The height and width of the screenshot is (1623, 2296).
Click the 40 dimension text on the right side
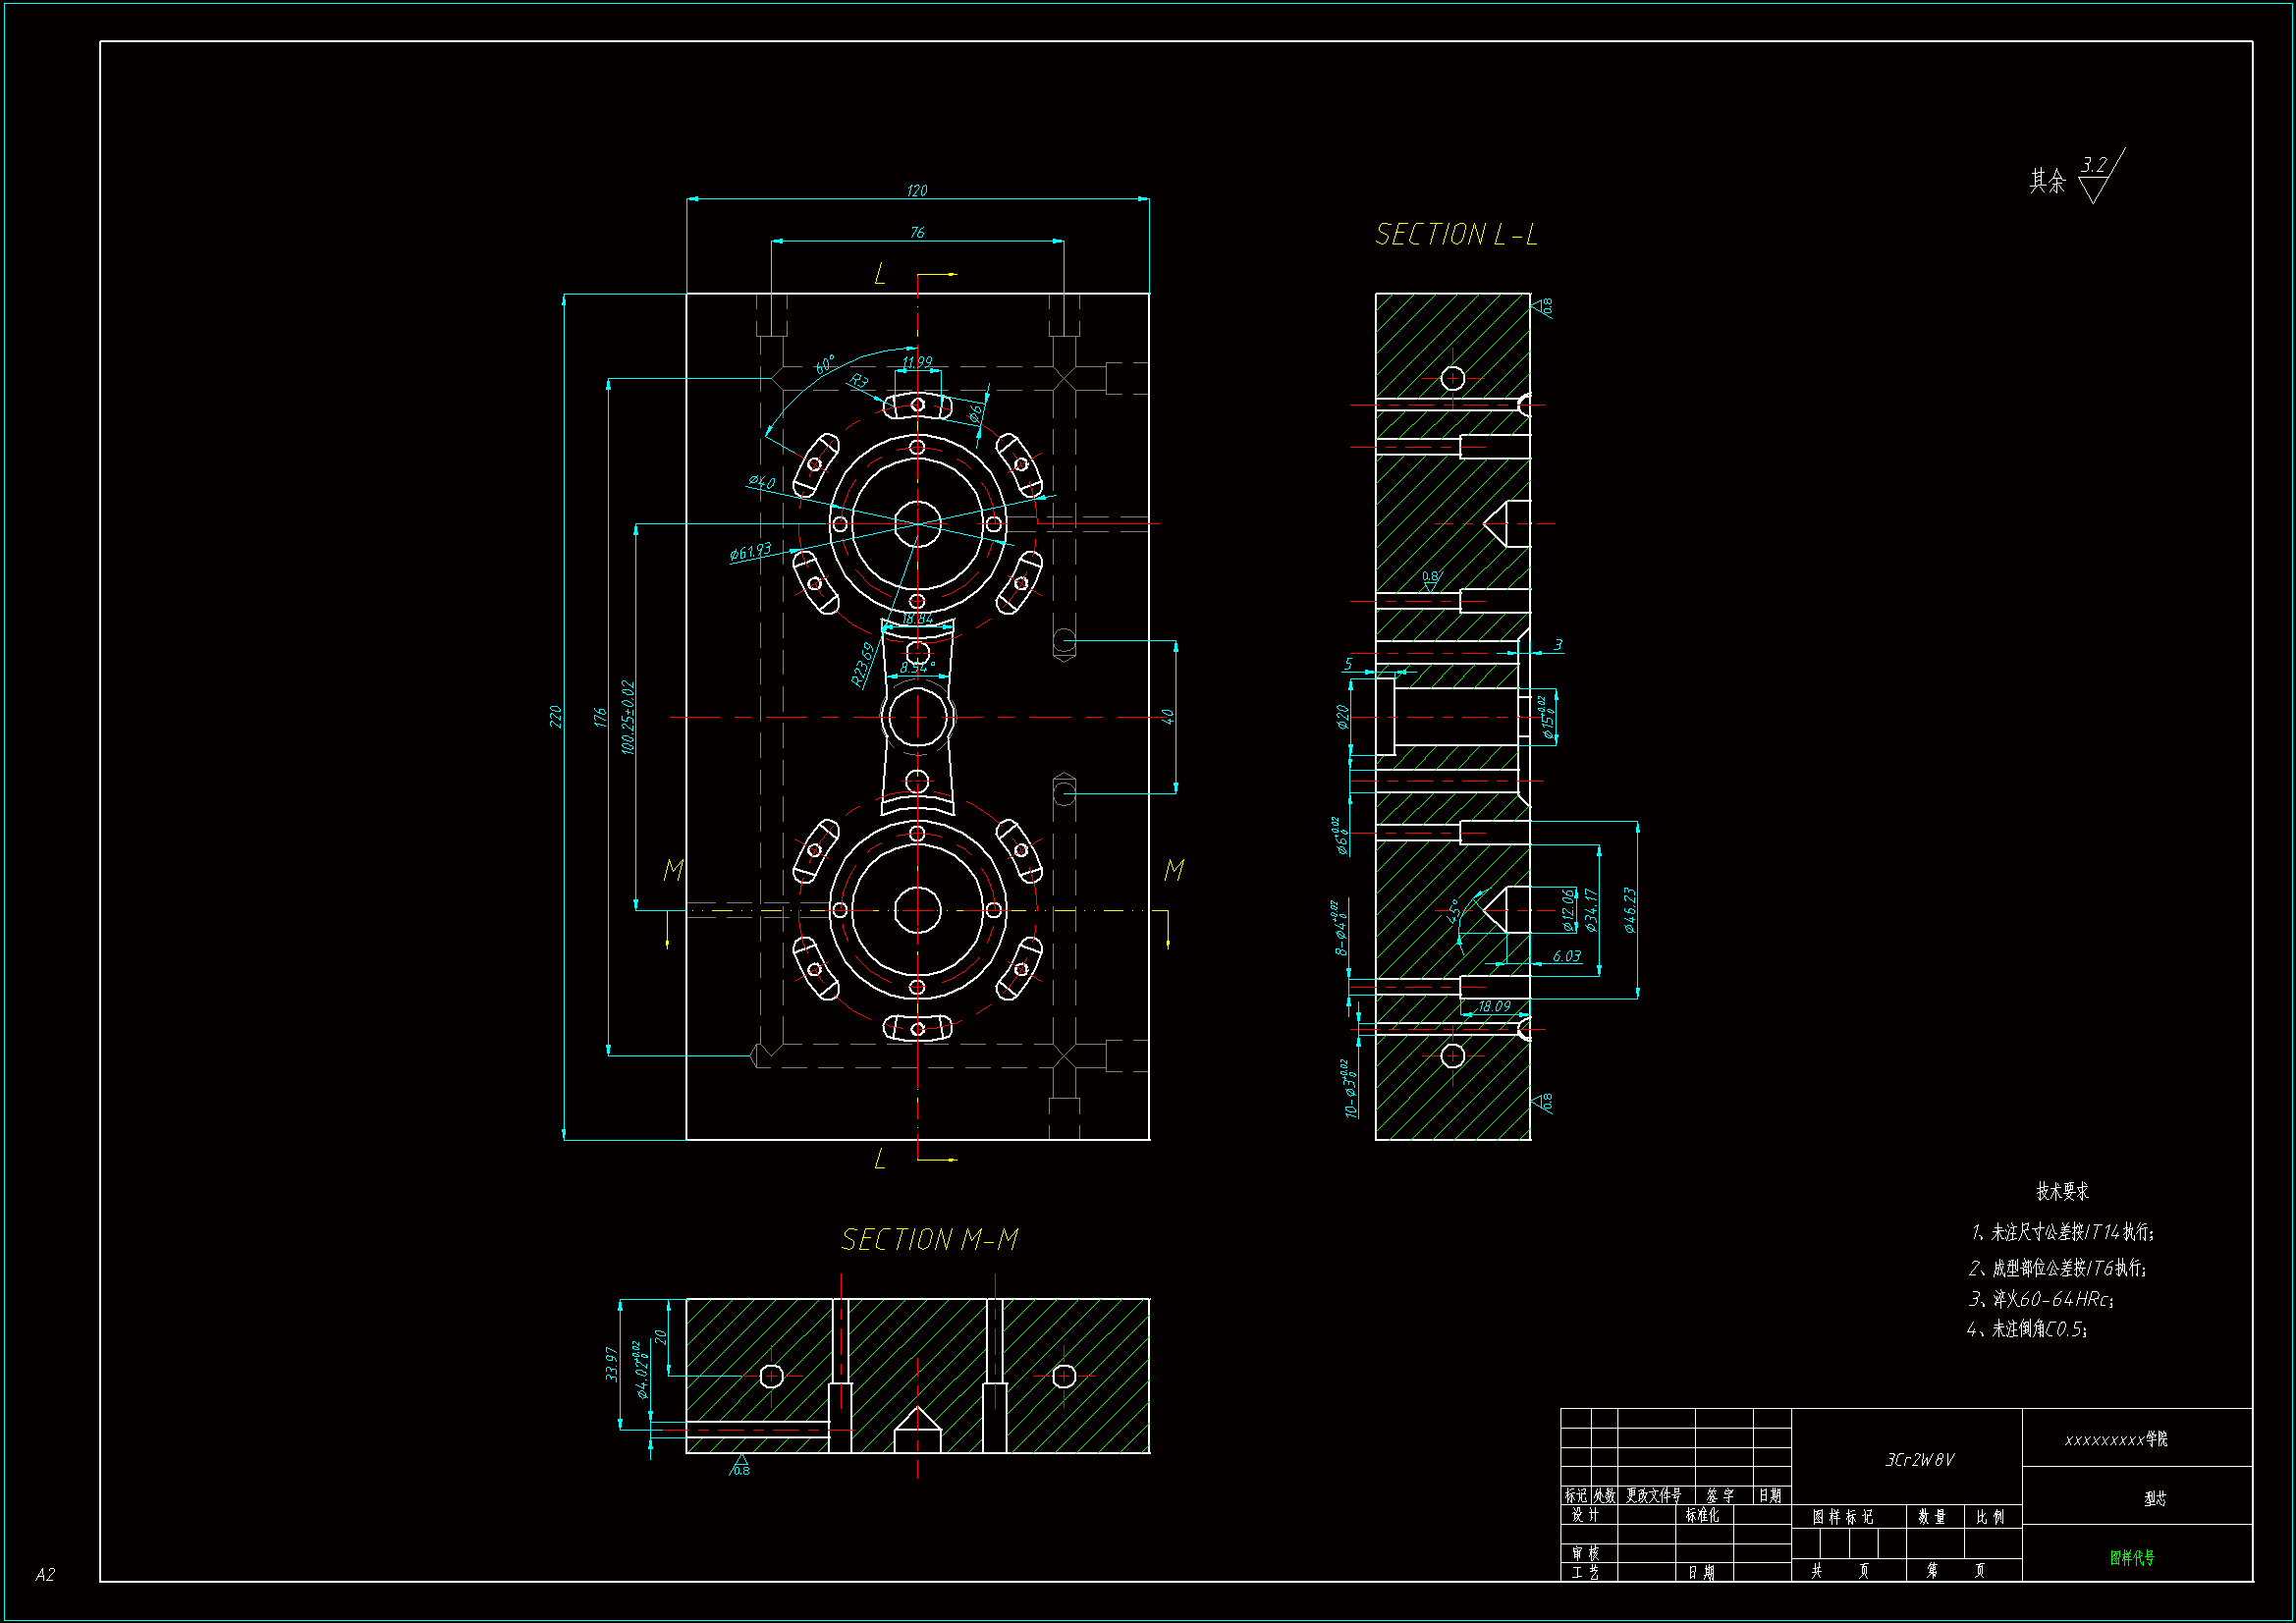pyautogui.click(x=1167, y=716)
